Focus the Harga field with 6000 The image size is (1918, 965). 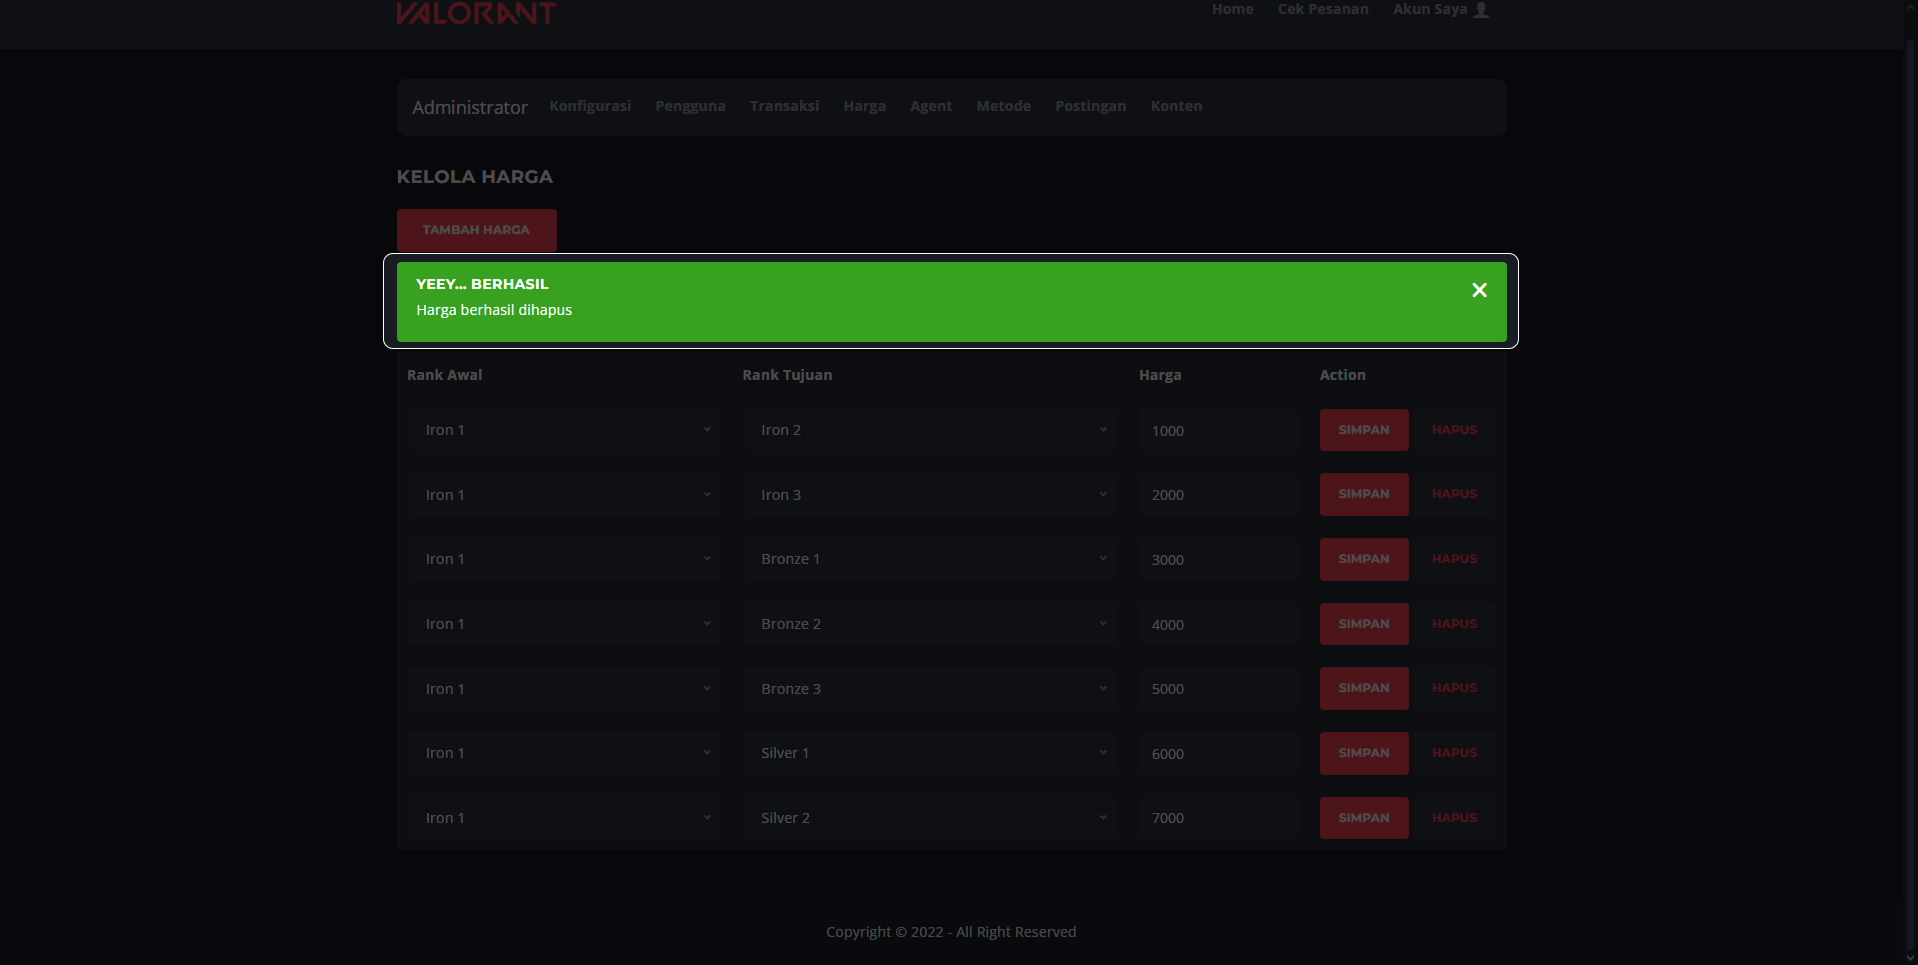[1218, 753]
